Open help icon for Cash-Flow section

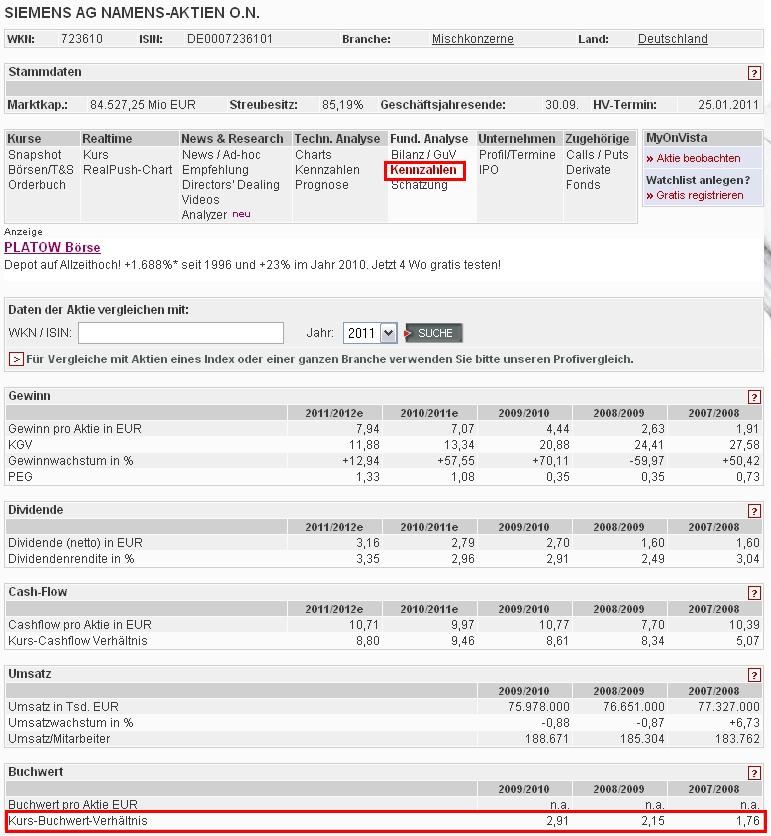753,593
